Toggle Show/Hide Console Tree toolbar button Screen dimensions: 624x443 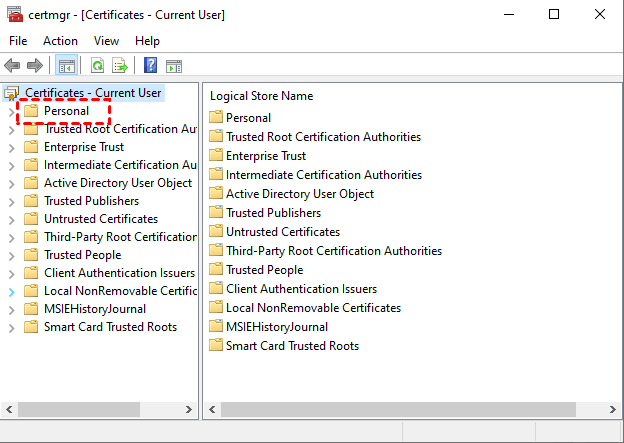67,66
